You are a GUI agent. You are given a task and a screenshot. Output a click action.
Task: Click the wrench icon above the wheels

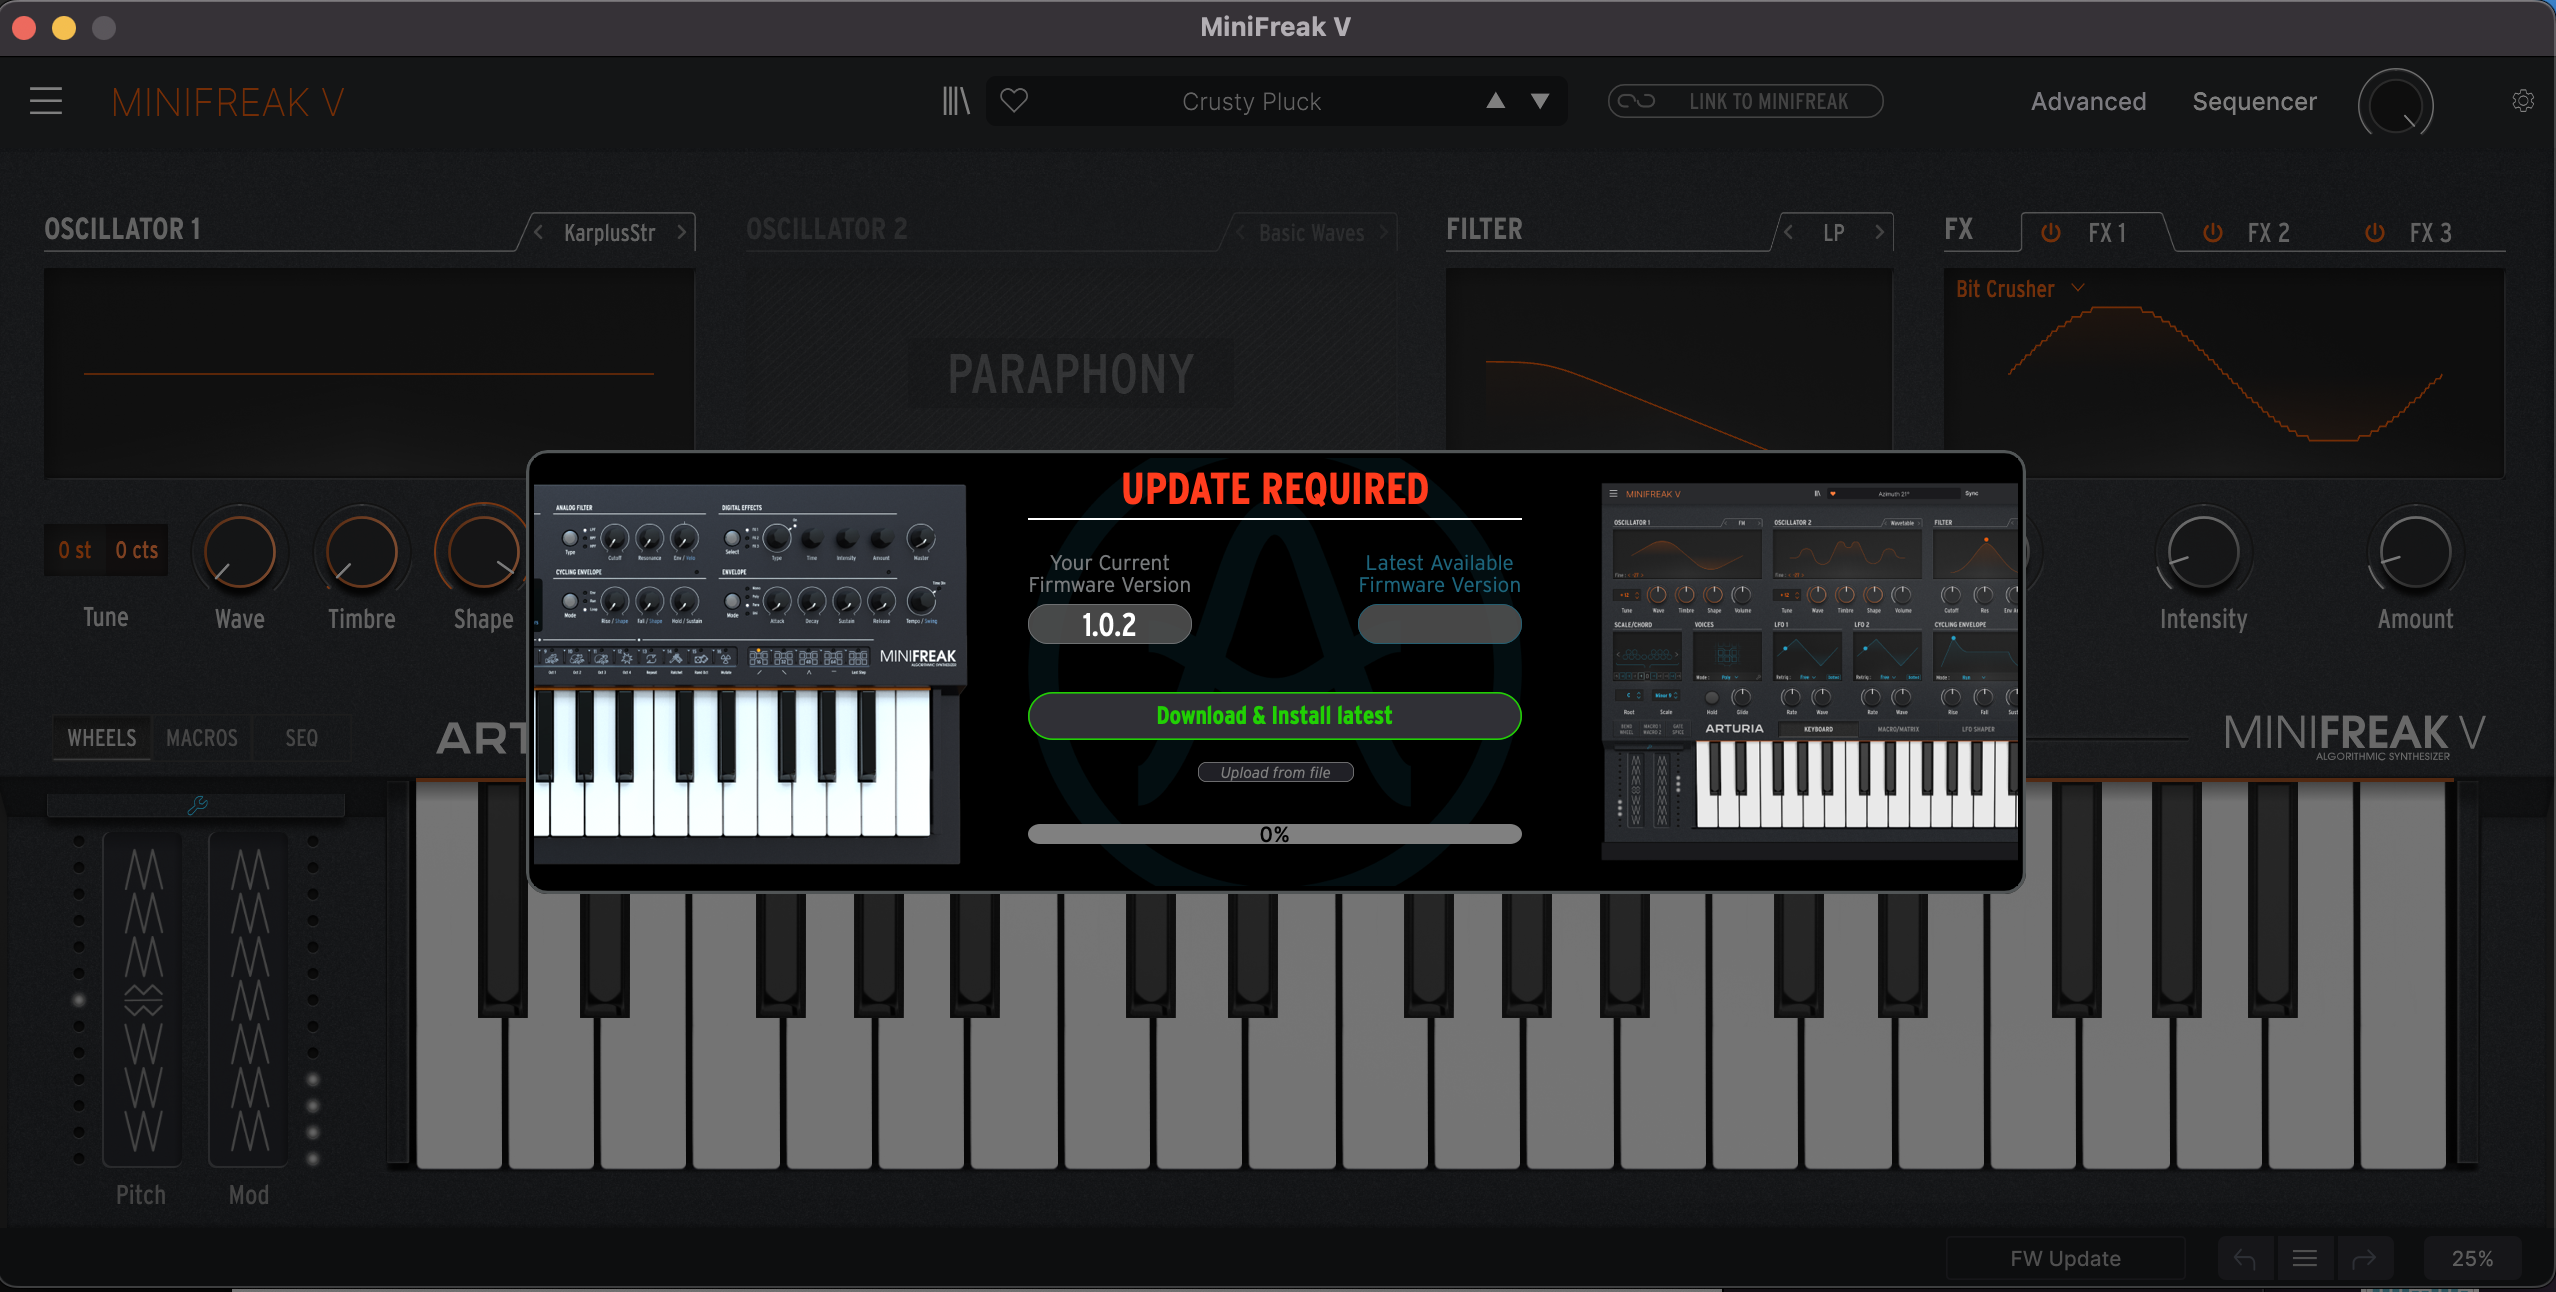pyautogui.click(x=197, y=805)
